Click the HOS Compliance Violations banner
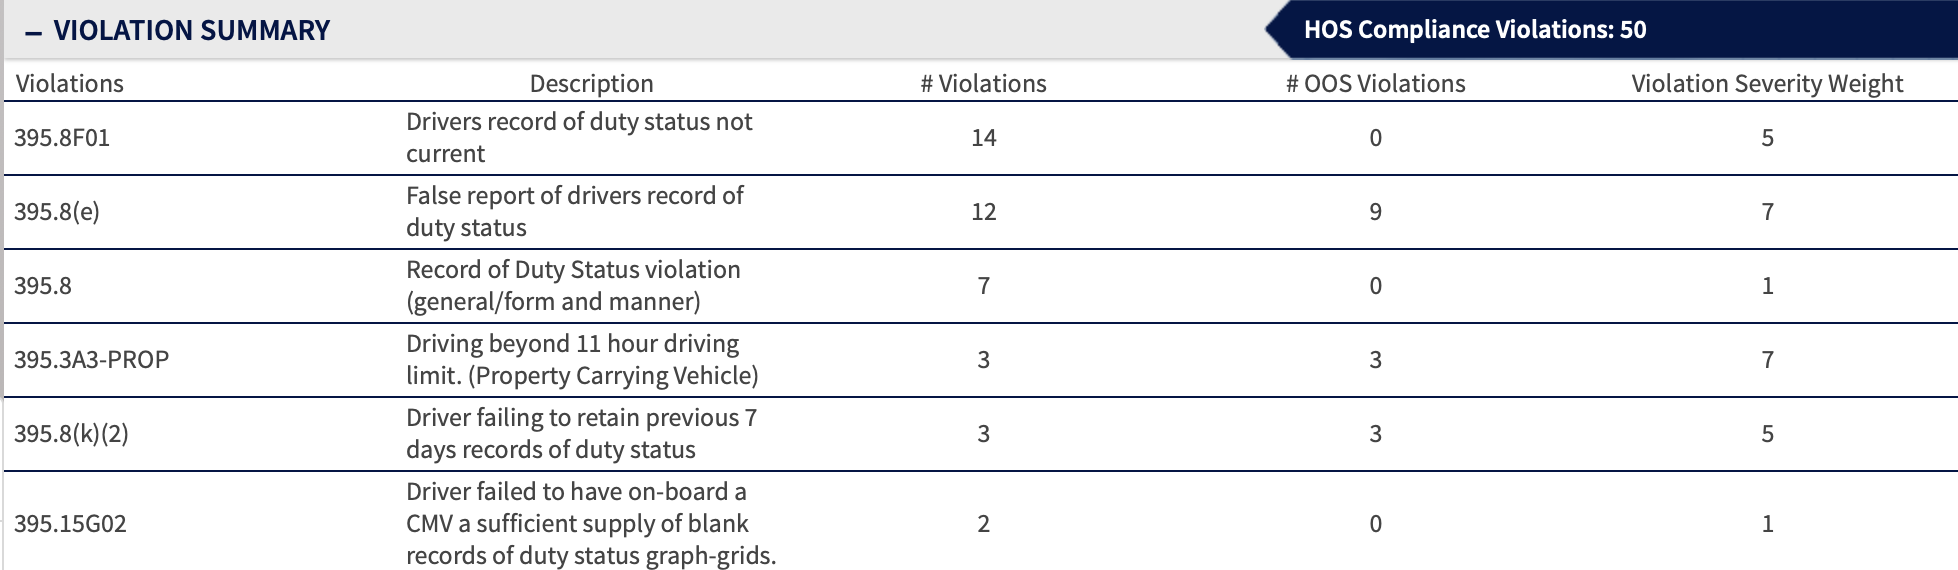This screenshot has height=570, width=1958. [1474, 30]
